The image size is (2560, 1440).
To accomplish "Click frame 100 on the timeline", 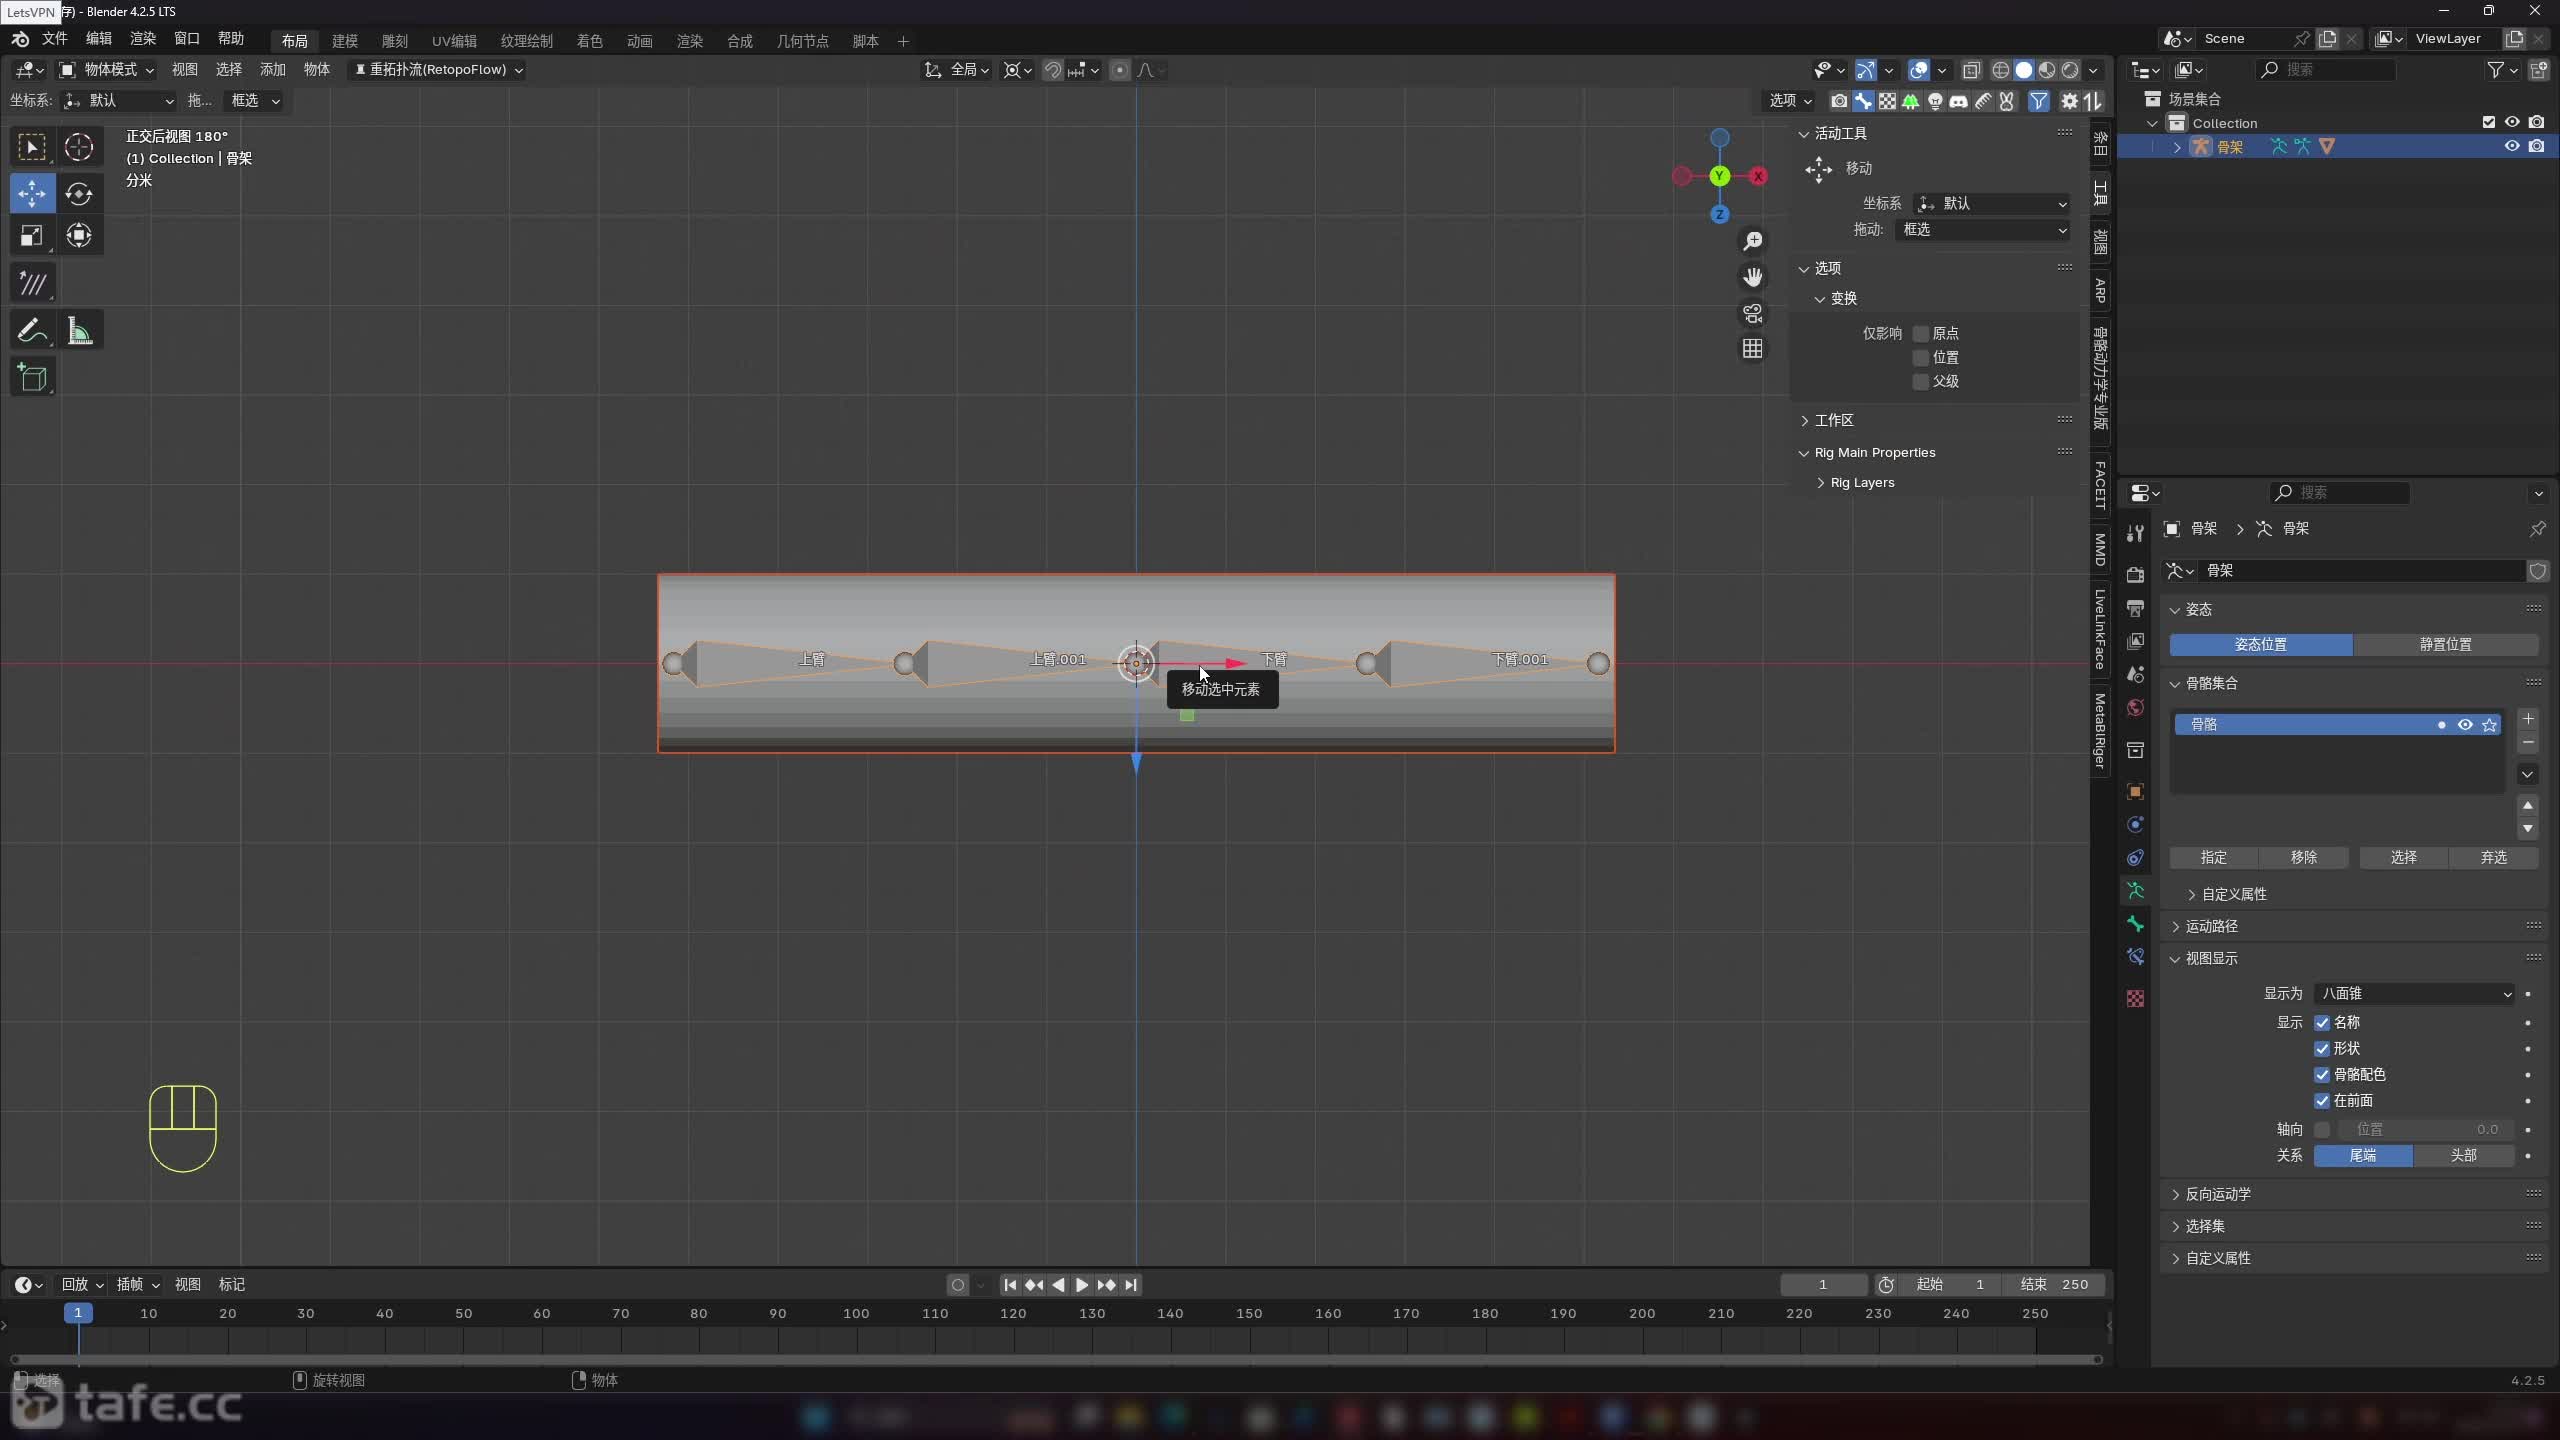I will (856, 1314).
